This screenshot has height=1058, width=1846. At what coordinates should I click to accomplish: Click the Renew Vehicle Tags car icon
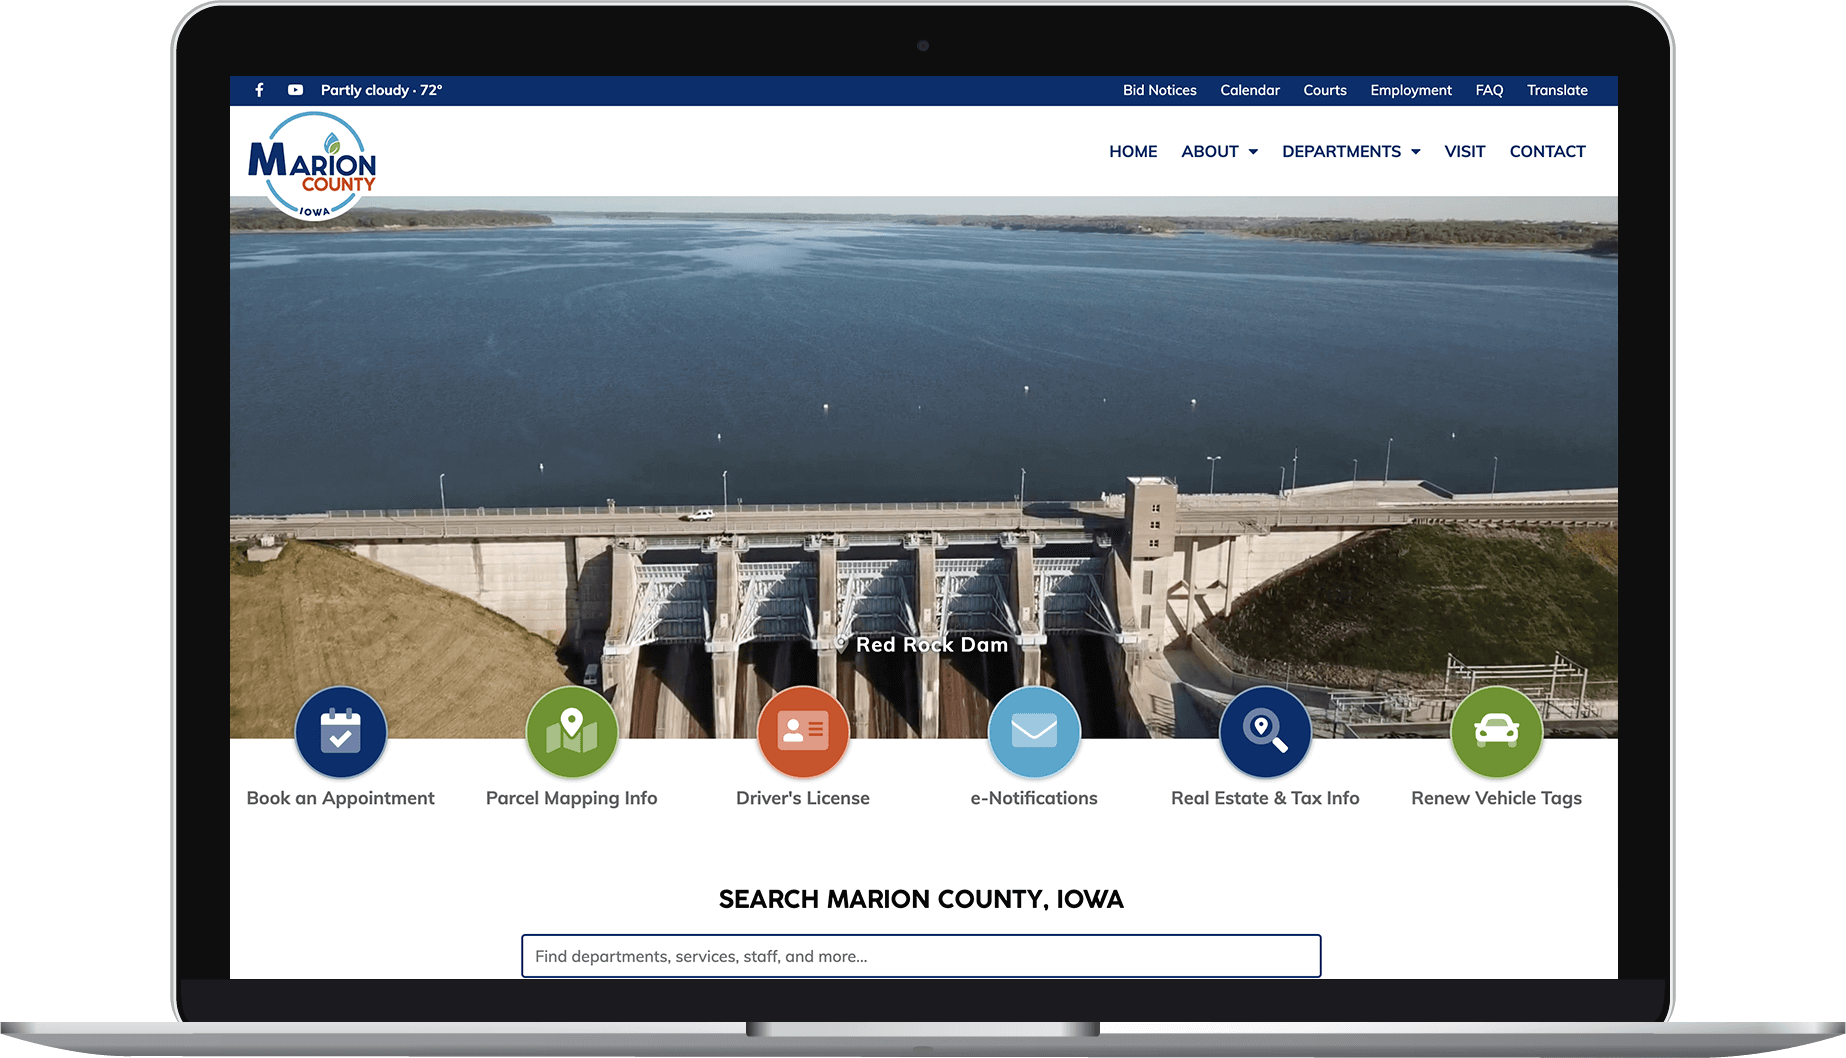(x=1496, y=732)
